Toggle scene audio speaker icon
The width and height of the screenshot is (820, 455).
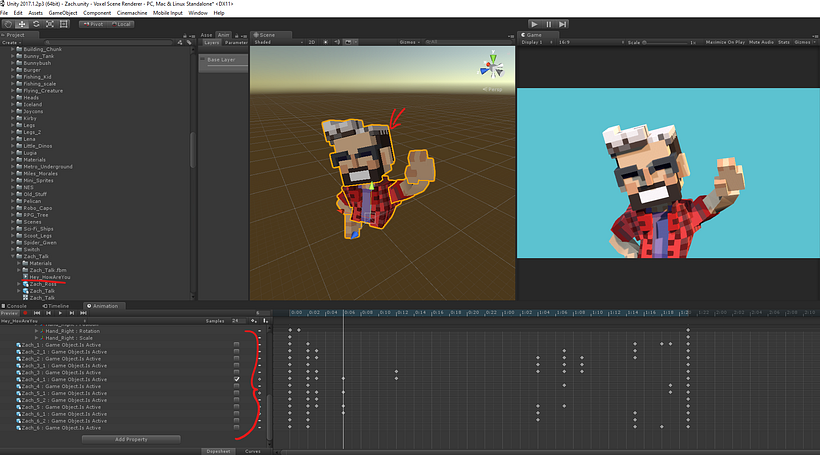337,42
